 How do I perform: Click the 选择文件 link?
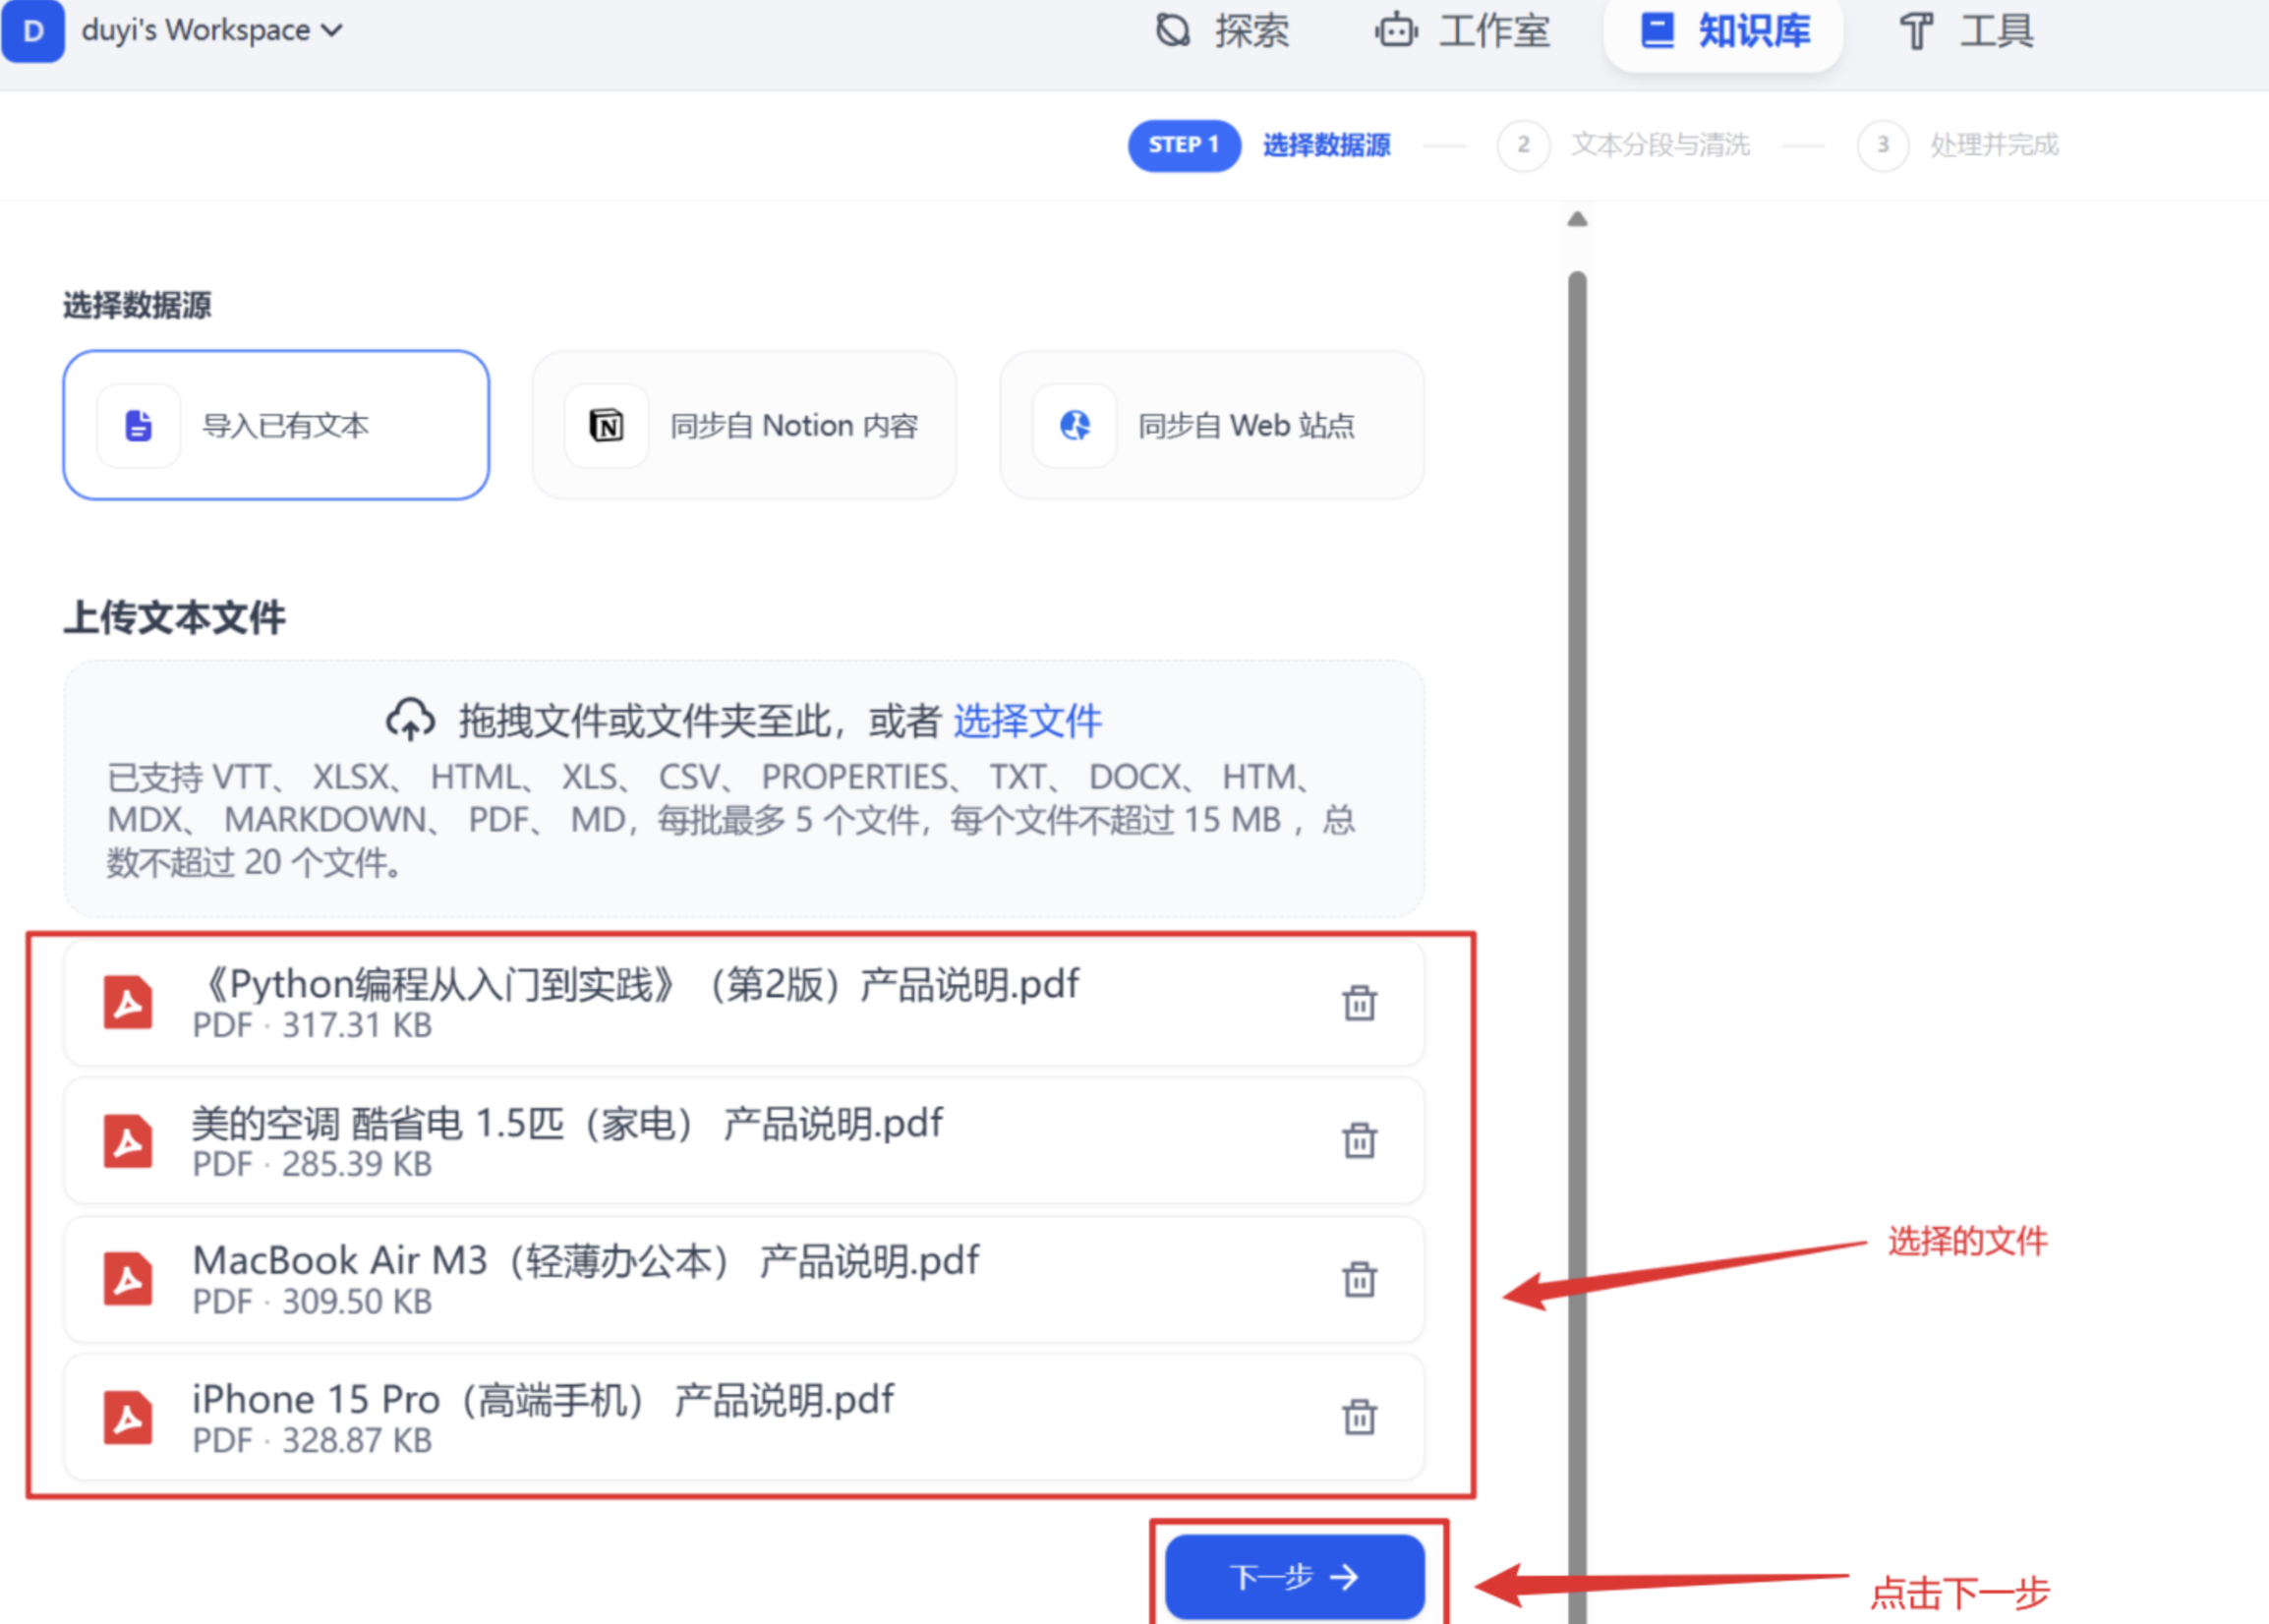coord(1027,721)
